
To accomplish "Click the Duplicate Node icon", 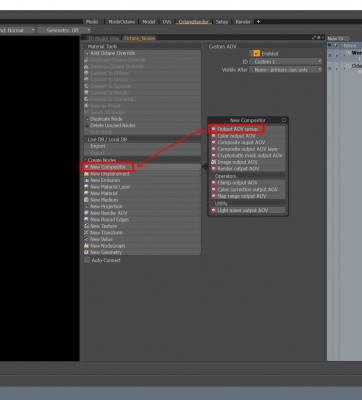I will tap(87, 119).
